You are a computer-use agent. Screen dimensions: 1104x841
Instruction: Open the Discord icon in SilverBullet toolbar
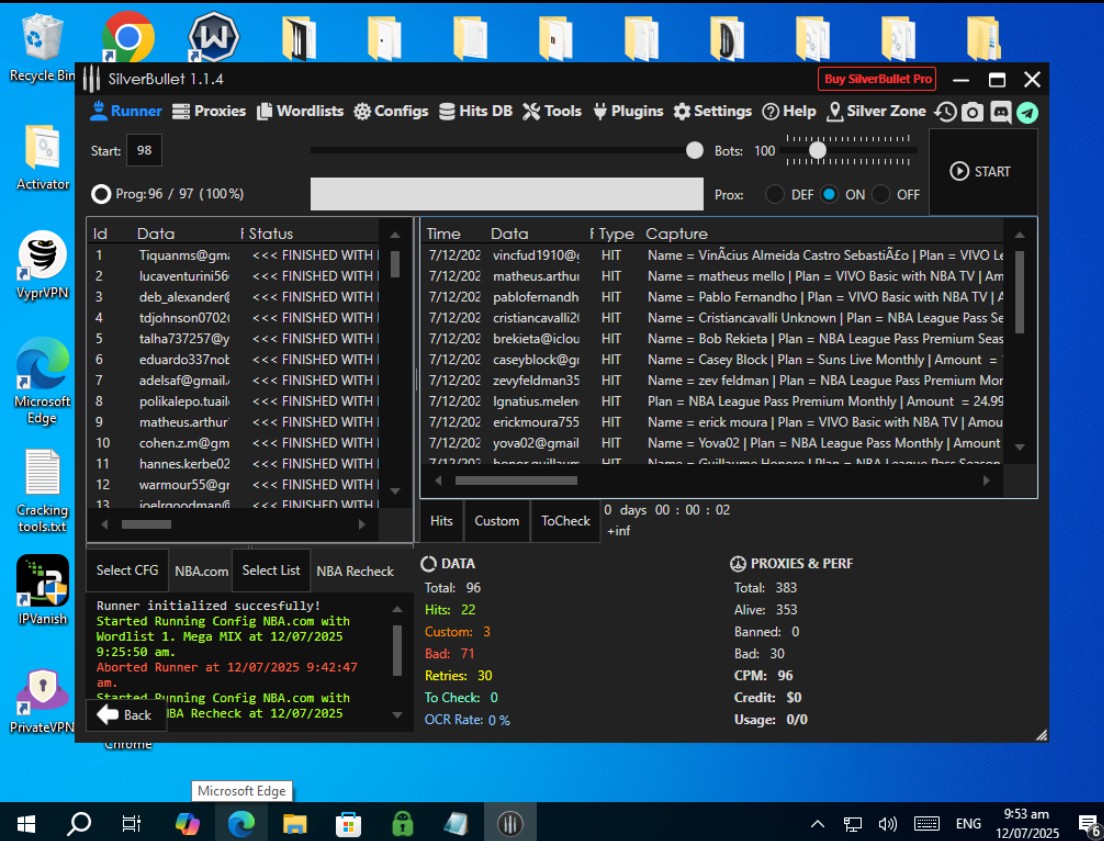coord(1000,112)
